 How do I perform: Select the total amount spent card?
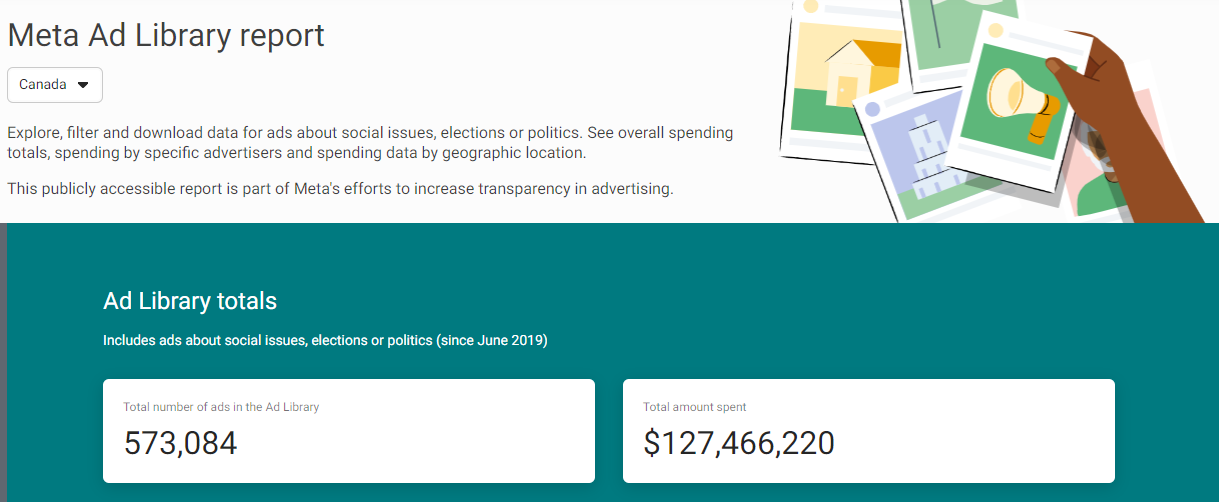tap(869, 430)
